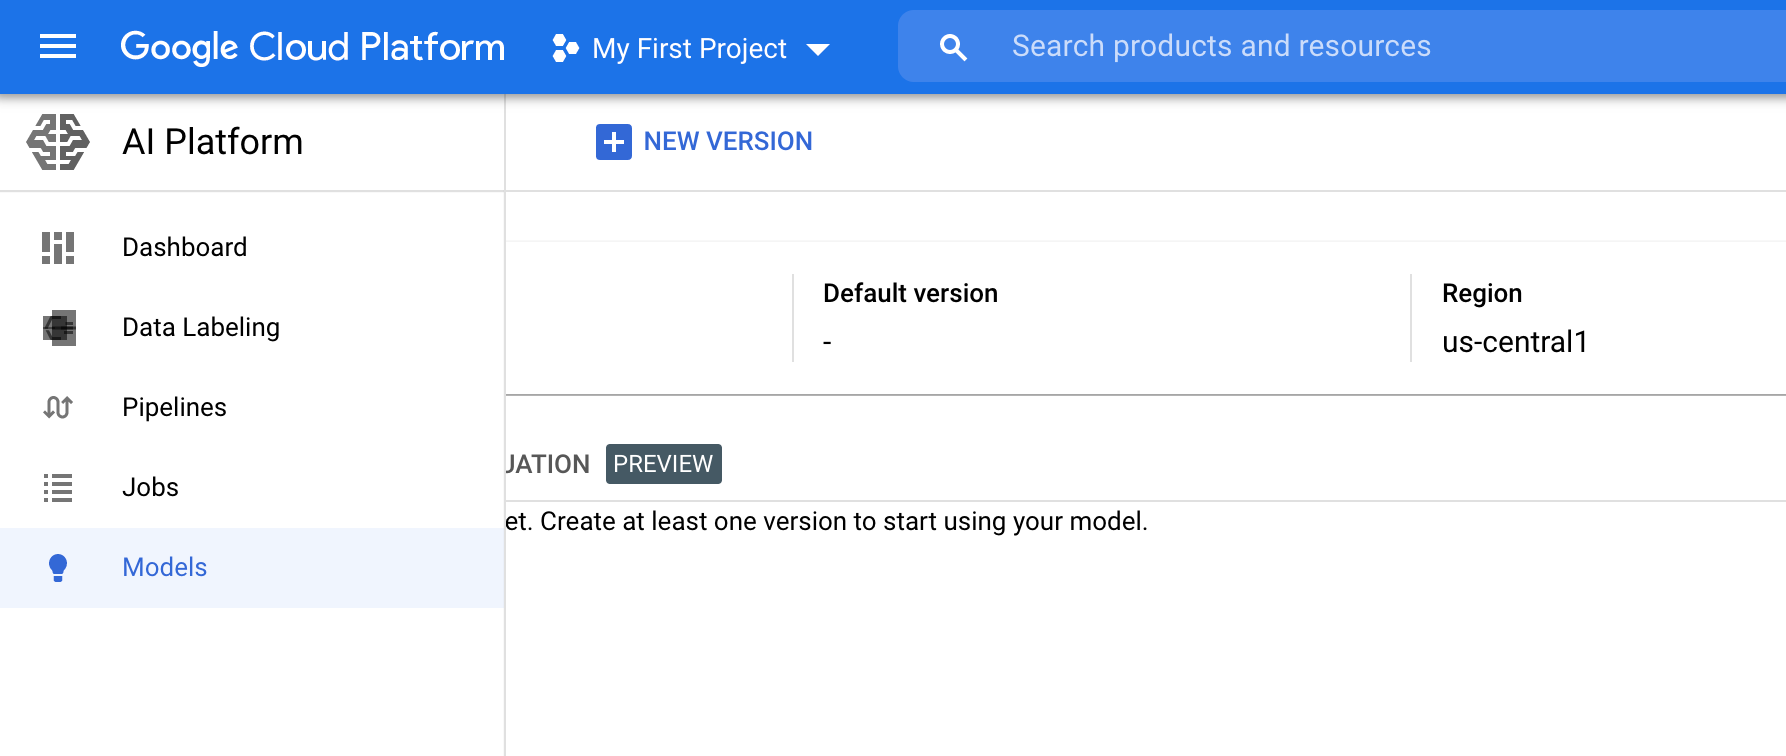The width and height of the screenshot is (1786, 756).
Task: Click the magnifying glass search icon
Action: 953,47
